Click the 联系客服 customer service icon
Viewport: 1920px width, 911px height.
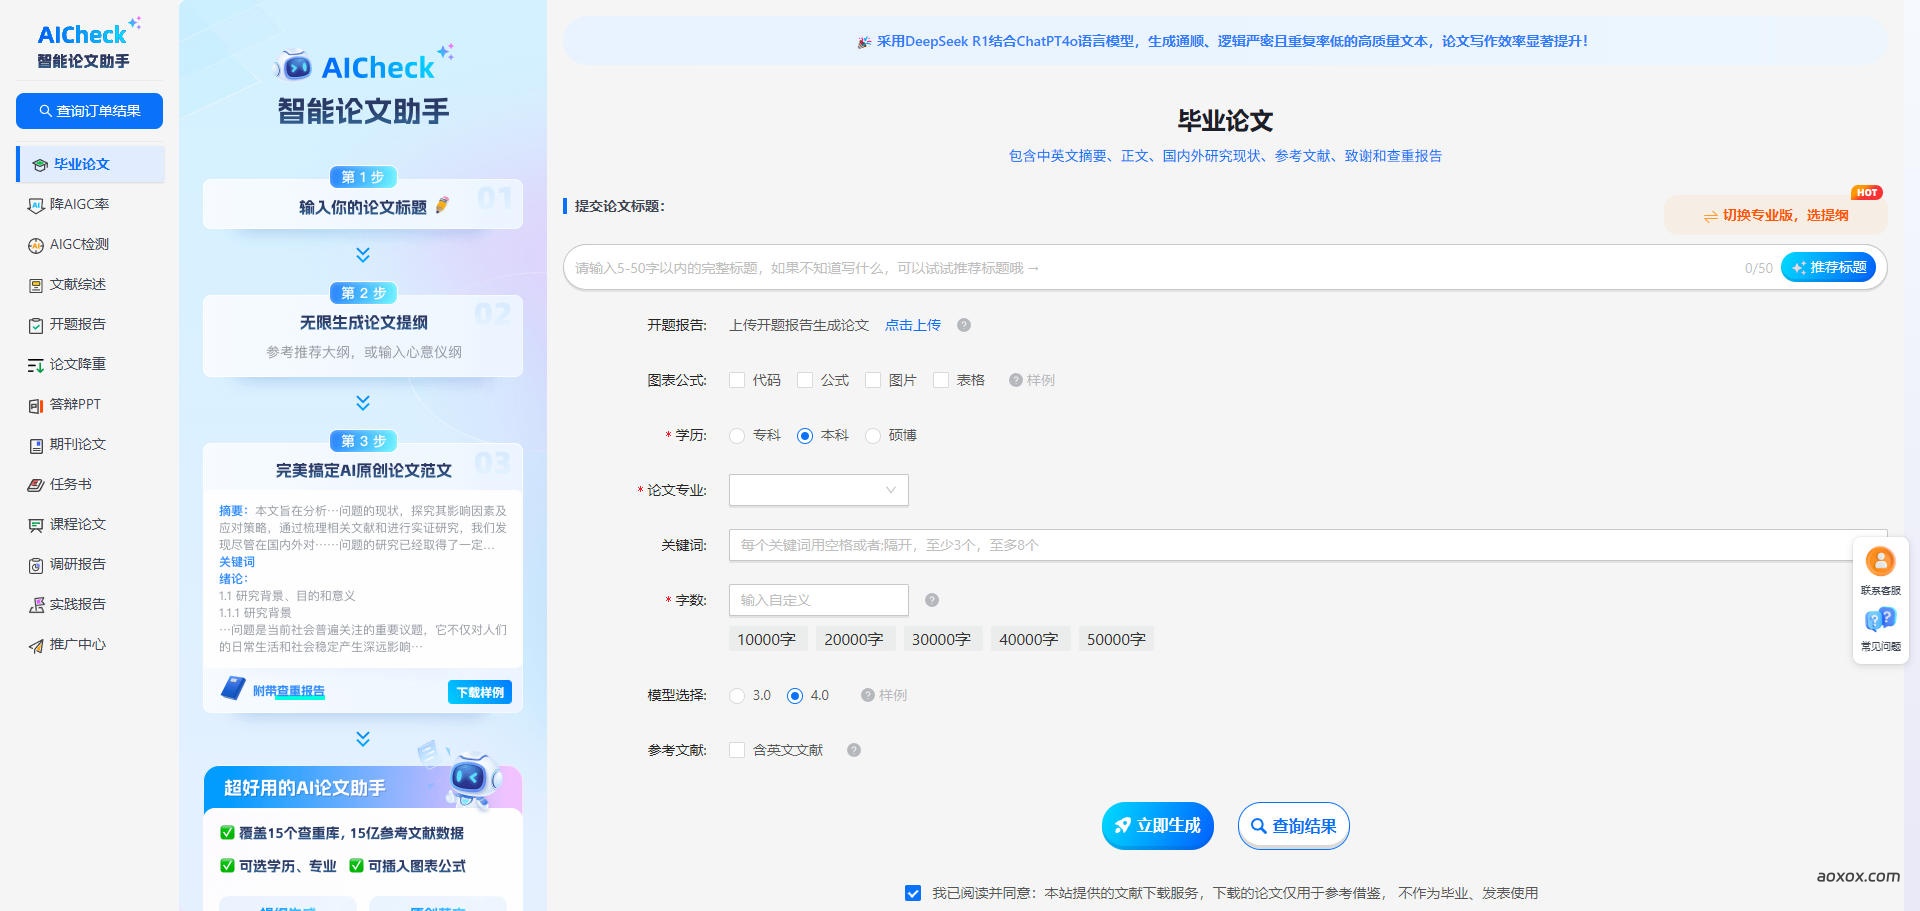pos(1880,562)
